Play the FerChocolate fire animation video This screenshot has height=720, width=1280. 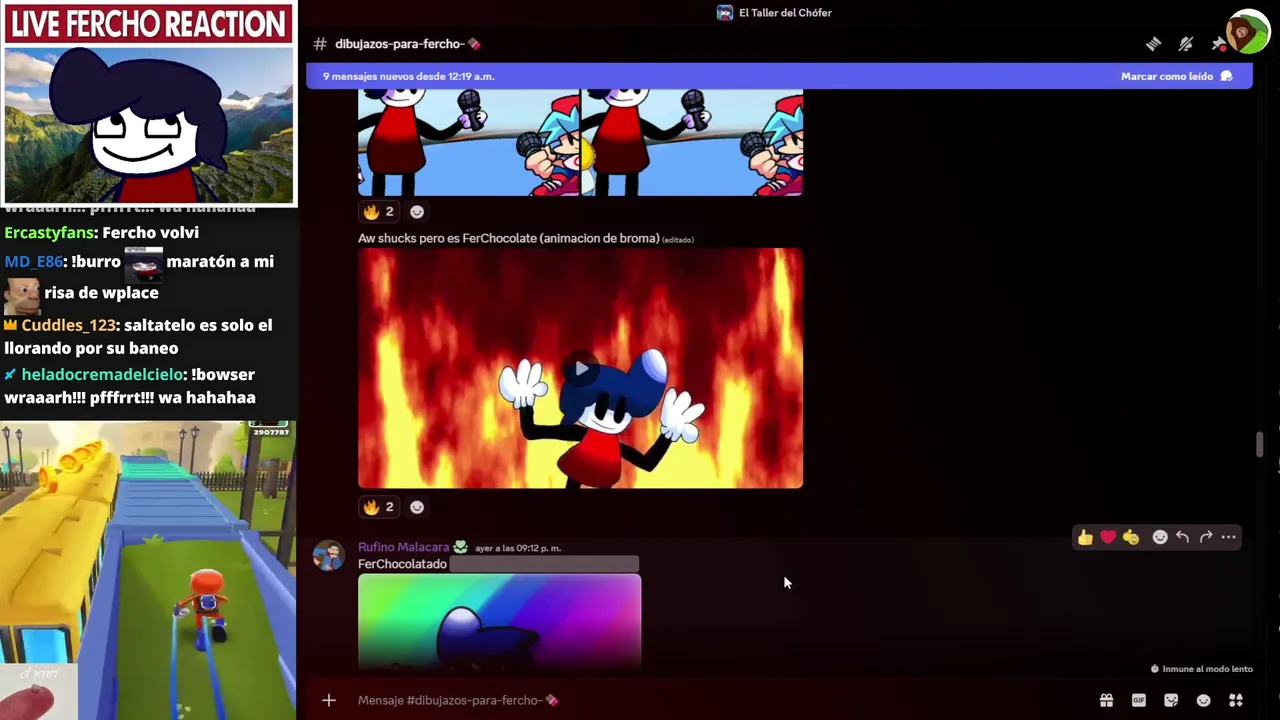click(580, 369)
